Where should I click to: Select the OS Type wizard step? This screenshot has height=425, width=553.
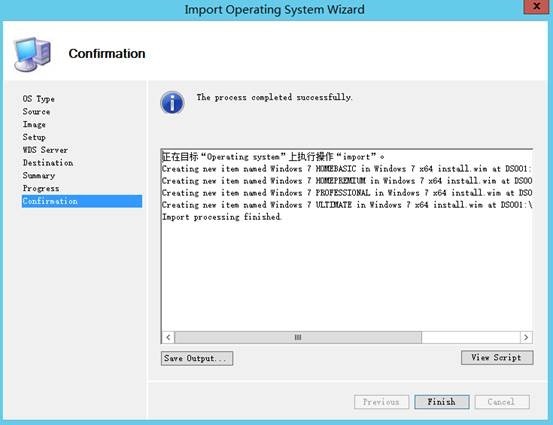[39, 99]
